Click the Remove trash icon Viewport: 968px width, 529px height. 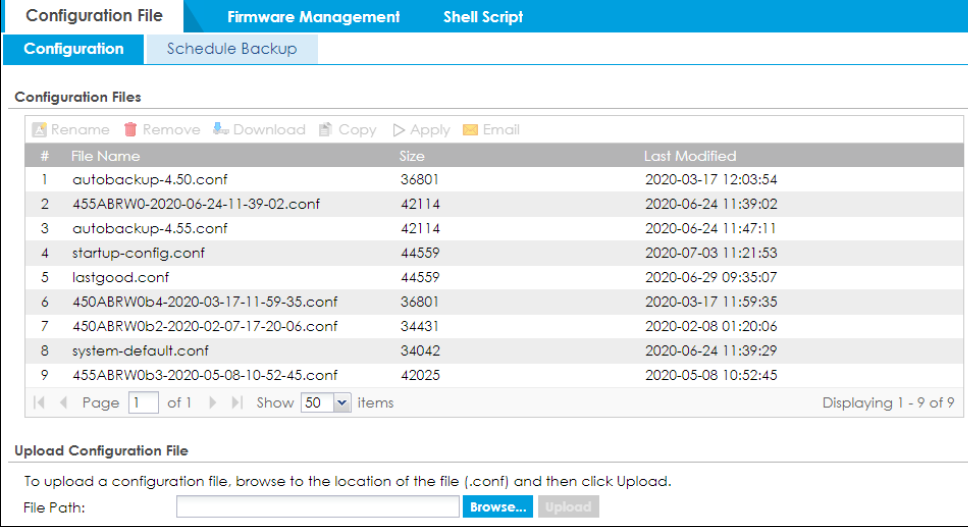(130, 130)
